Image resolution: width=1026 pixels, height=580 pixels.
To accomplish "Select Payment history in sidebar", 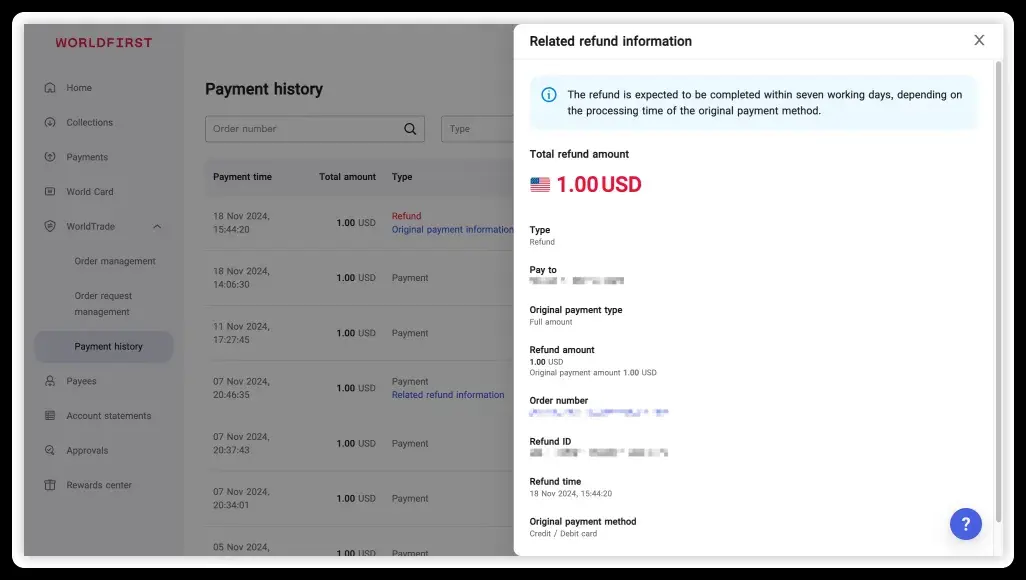I will pyautogui.click(x=108, y=347).
